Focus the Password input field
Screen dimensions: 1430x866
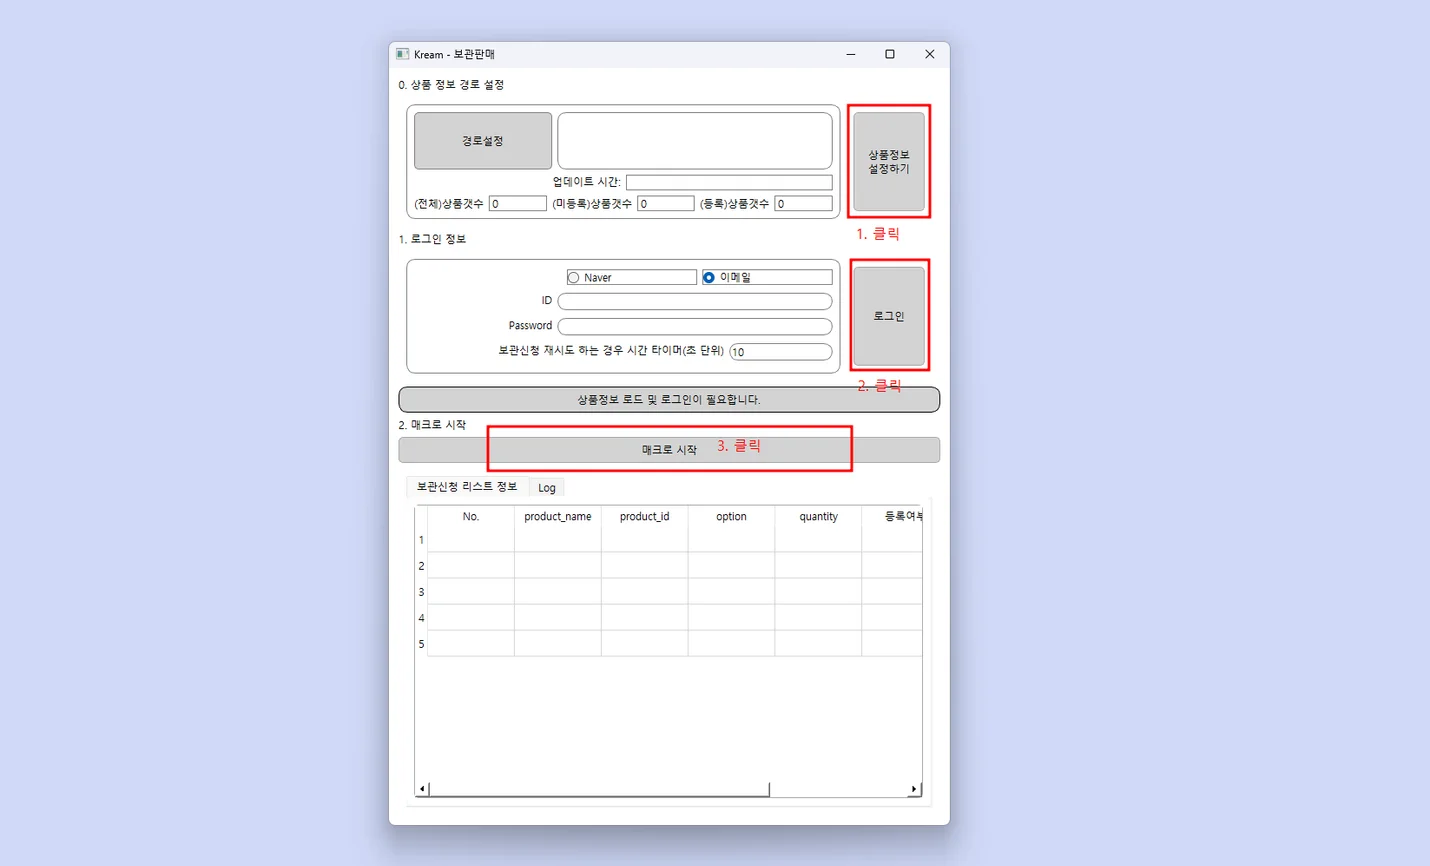point(695,326)
